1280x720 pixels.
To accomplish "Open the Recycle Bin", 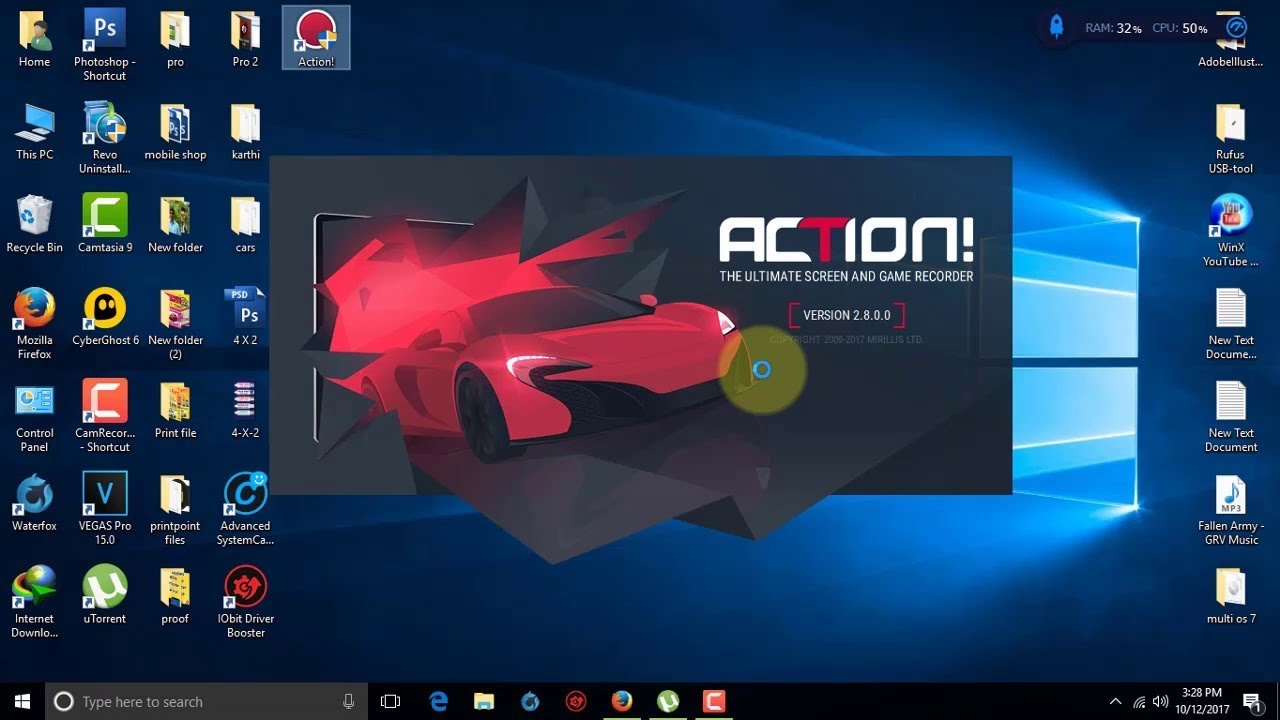I will [x=34, y=224].
